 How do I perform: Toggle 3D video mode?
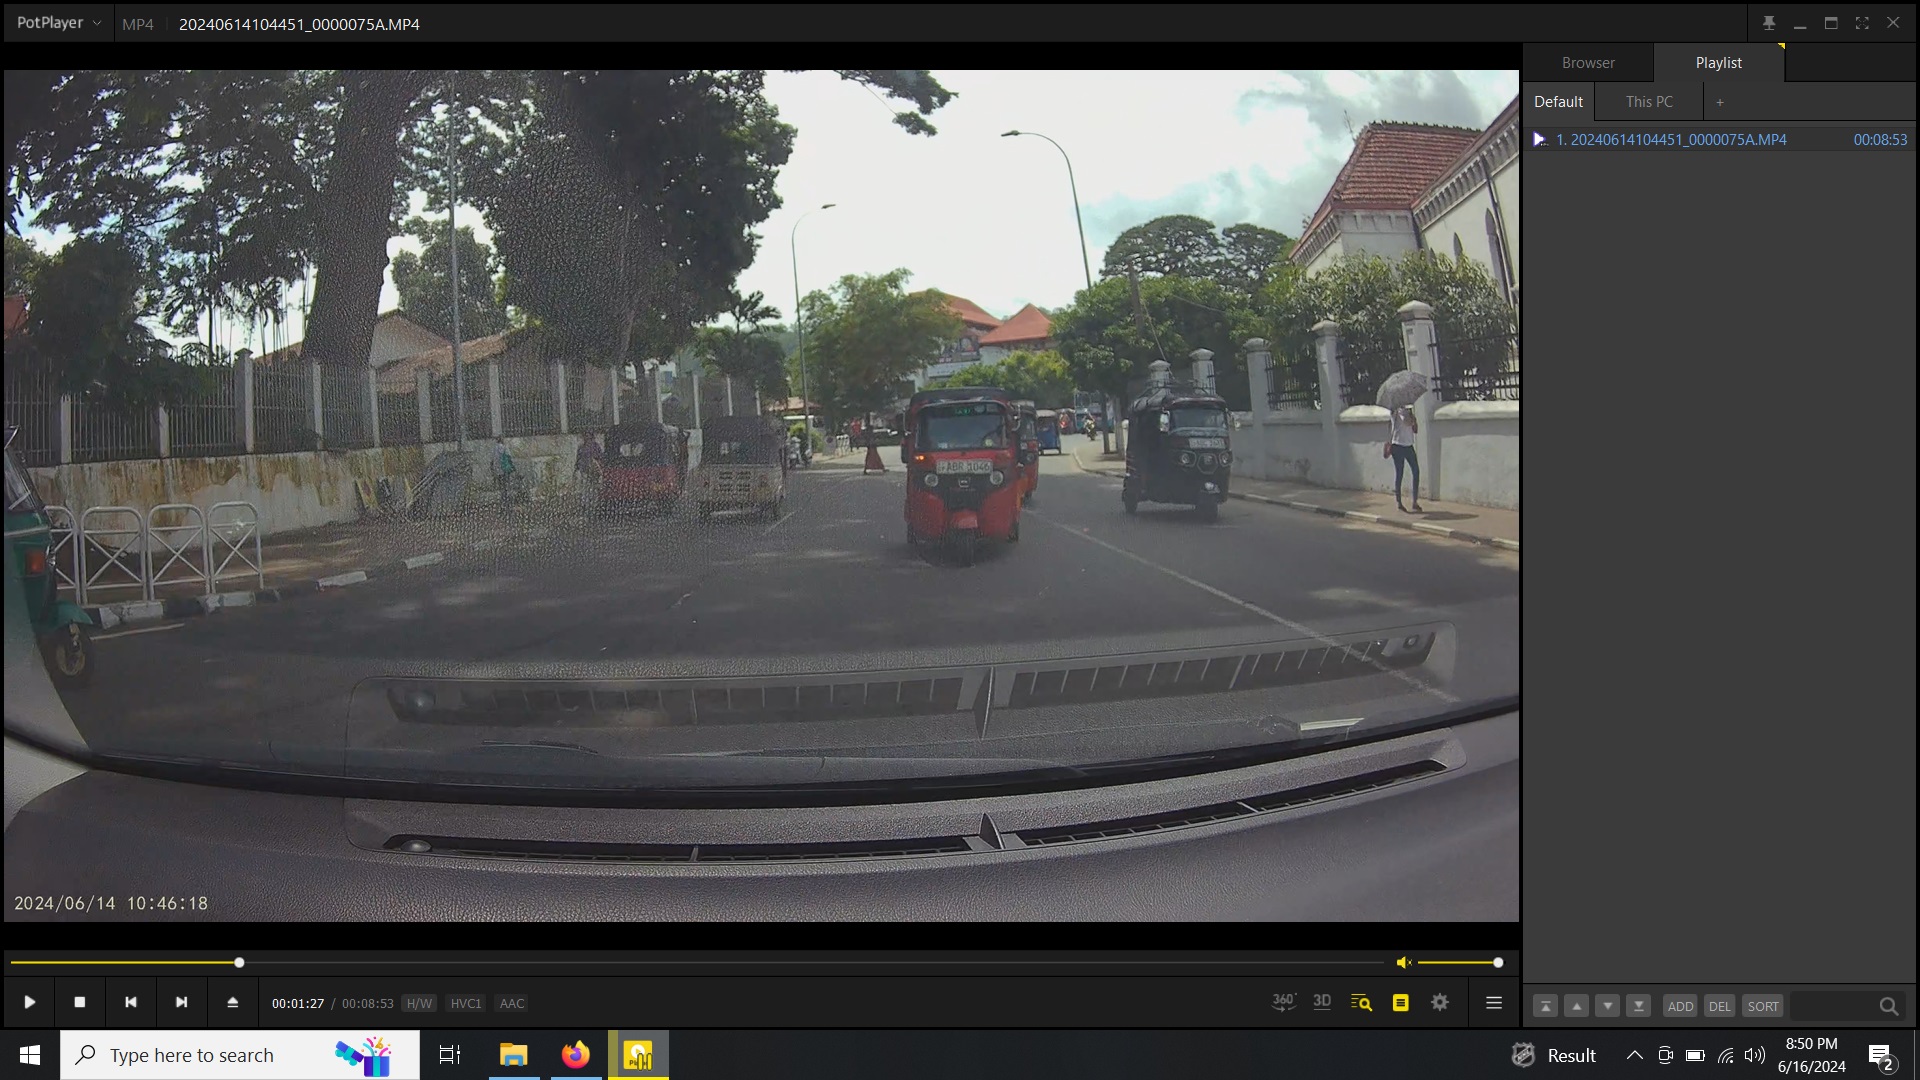click(1322, 1002)
